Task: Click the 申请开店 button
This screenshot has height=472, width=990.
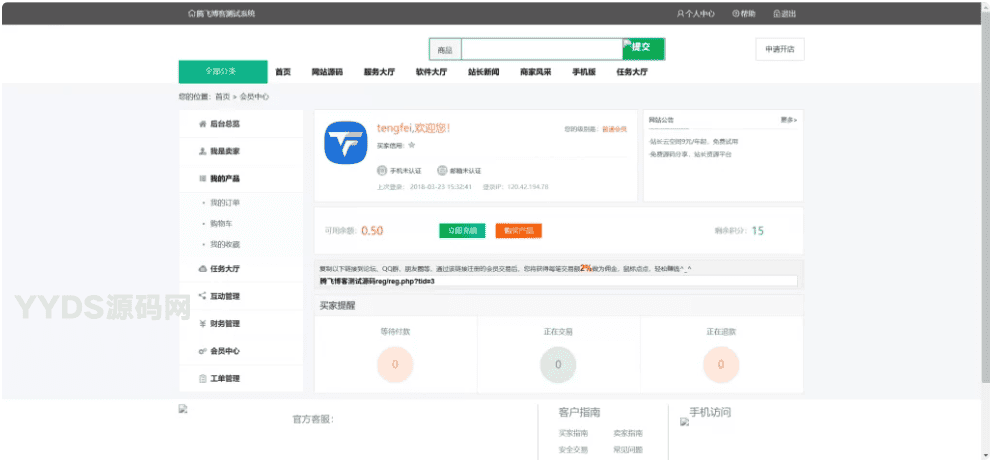Action: tap(780, 49)
